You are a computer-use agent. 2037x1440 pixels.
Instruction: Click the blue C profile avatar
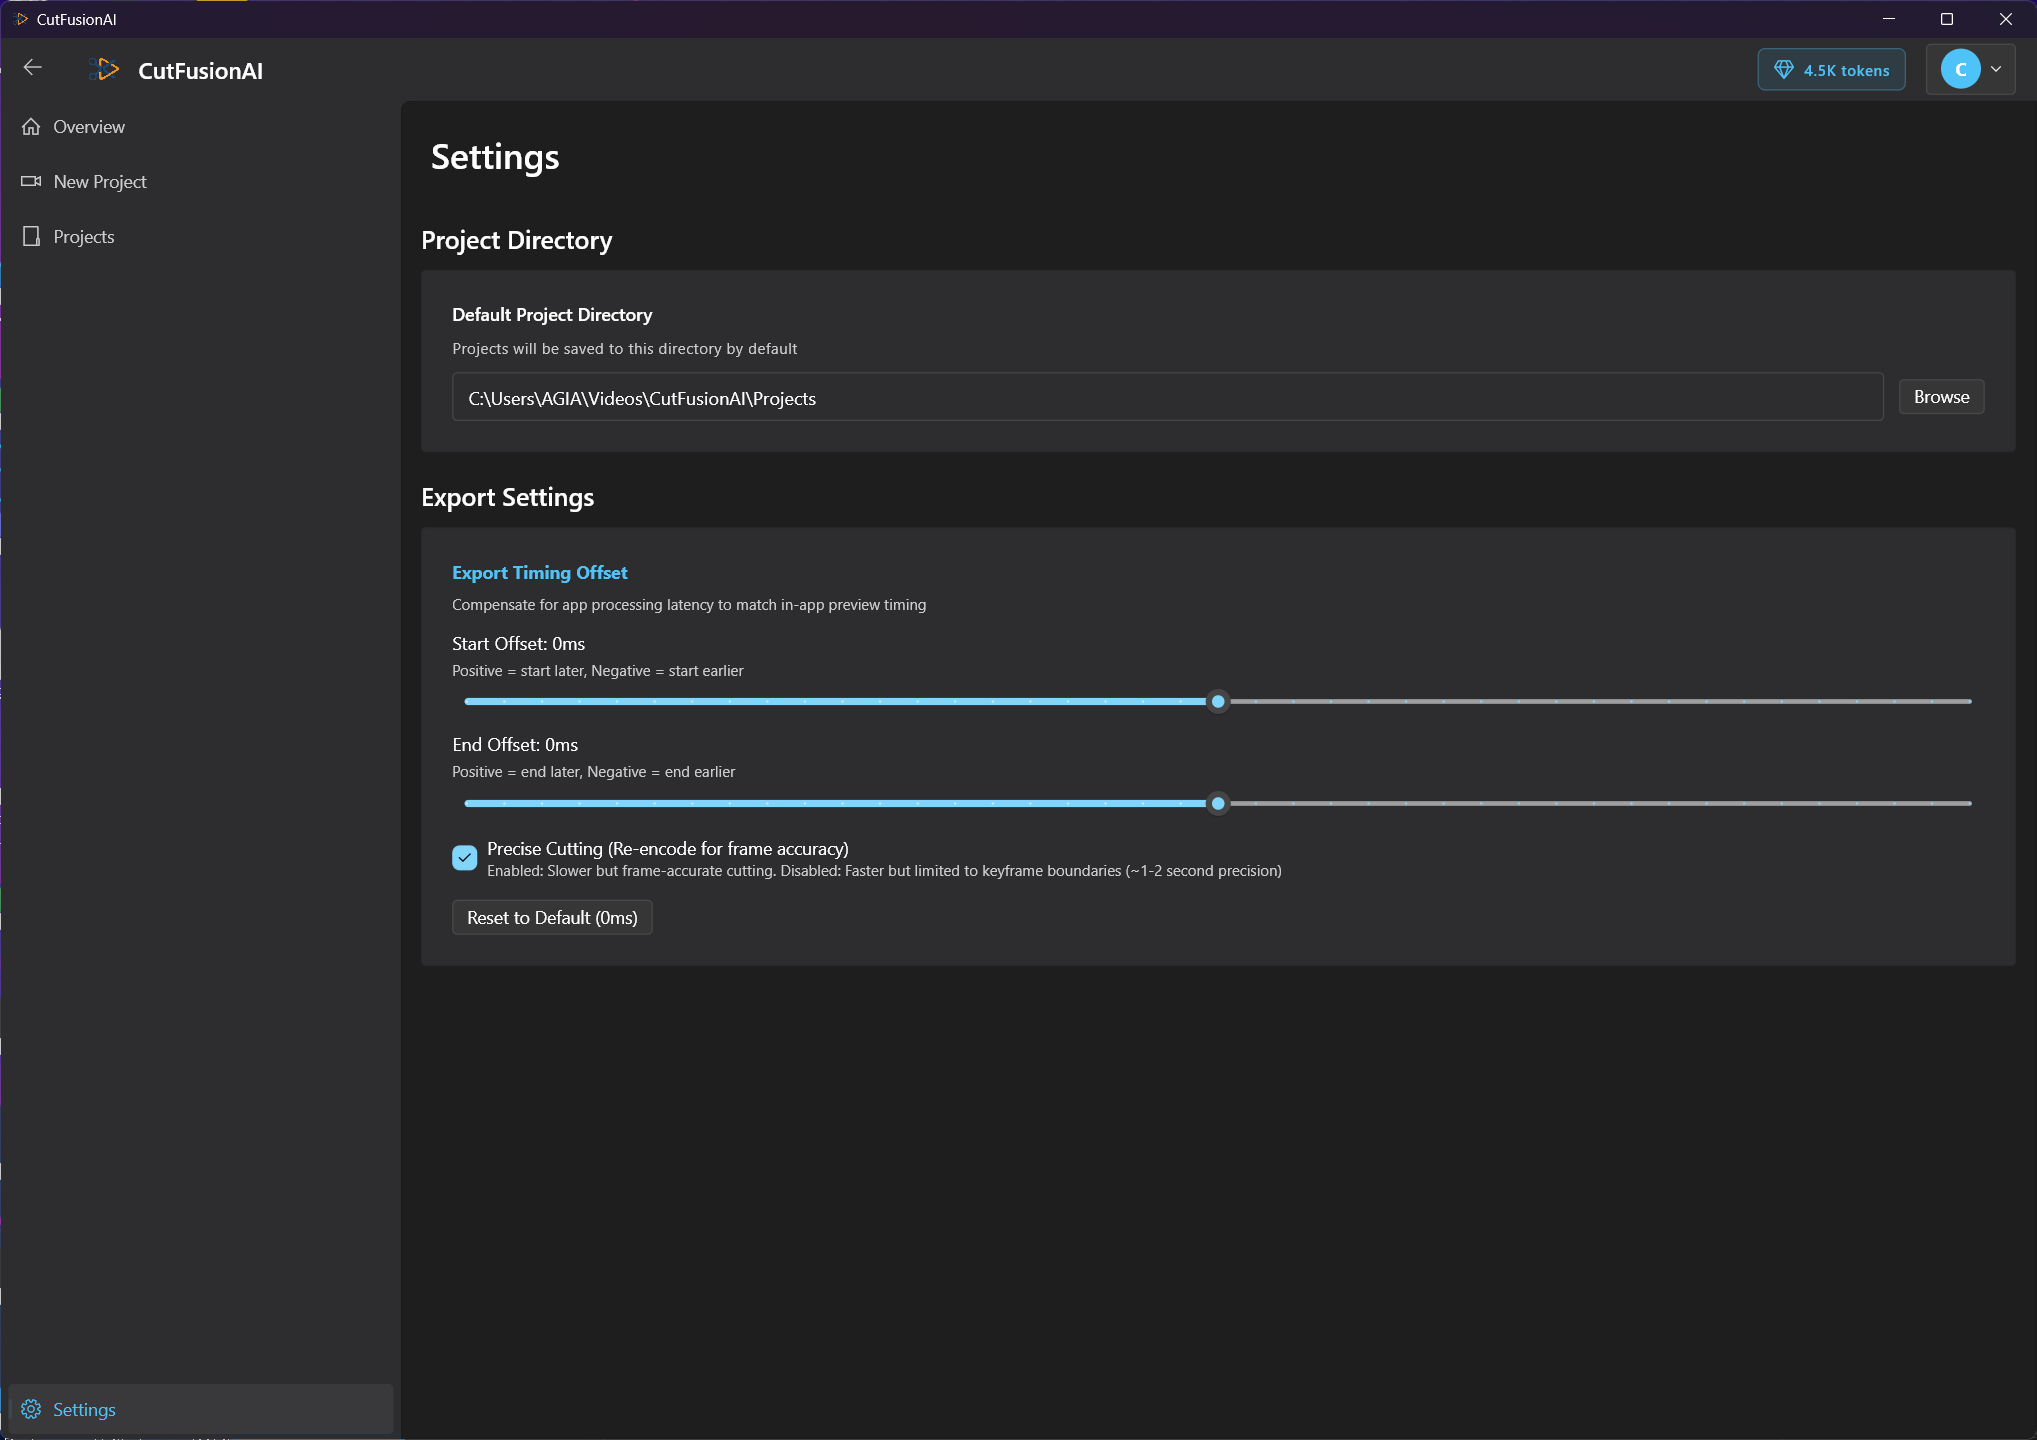[1959, 70]
